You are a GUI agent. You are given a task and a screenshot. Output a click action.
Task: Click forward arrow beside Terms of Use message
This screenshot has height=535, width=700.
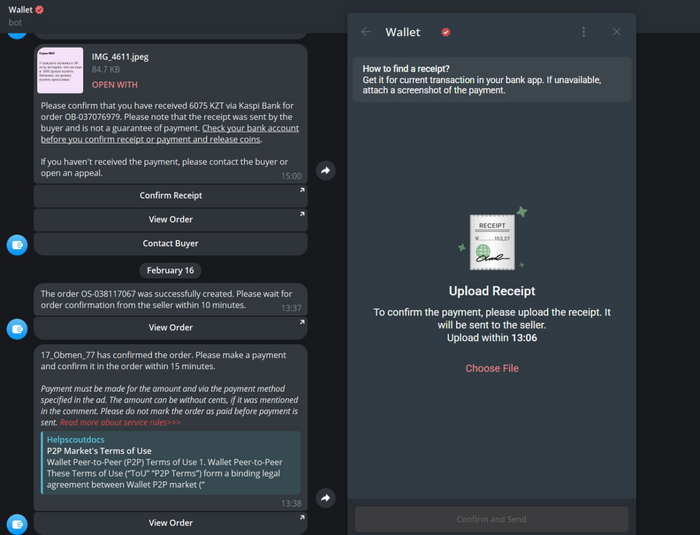[x=326, y=498]
